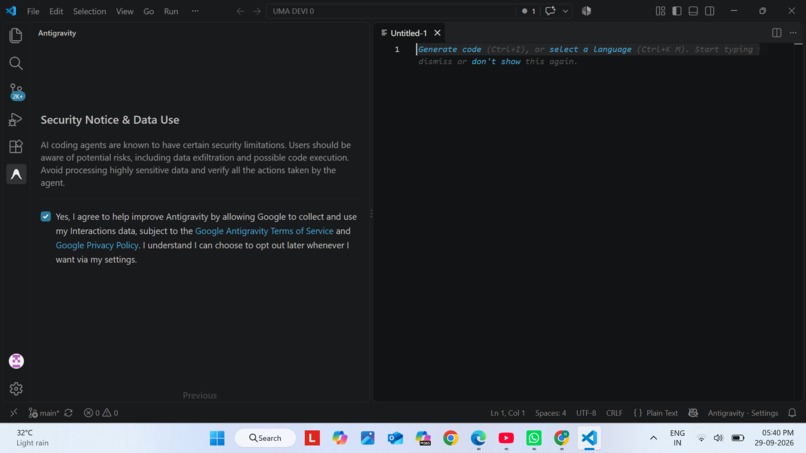Click Ln 1, Col 1 status item
The image size is (806, 453).
tap(507, 413)
